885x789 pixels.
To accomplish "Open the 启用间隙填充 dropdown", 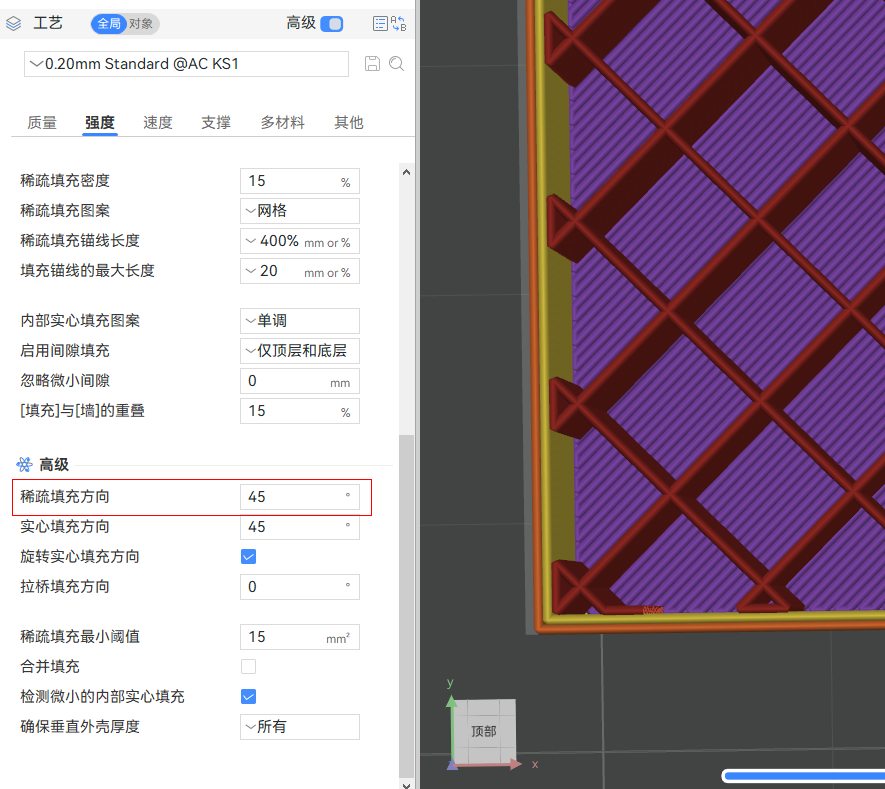I will point(300,350).
